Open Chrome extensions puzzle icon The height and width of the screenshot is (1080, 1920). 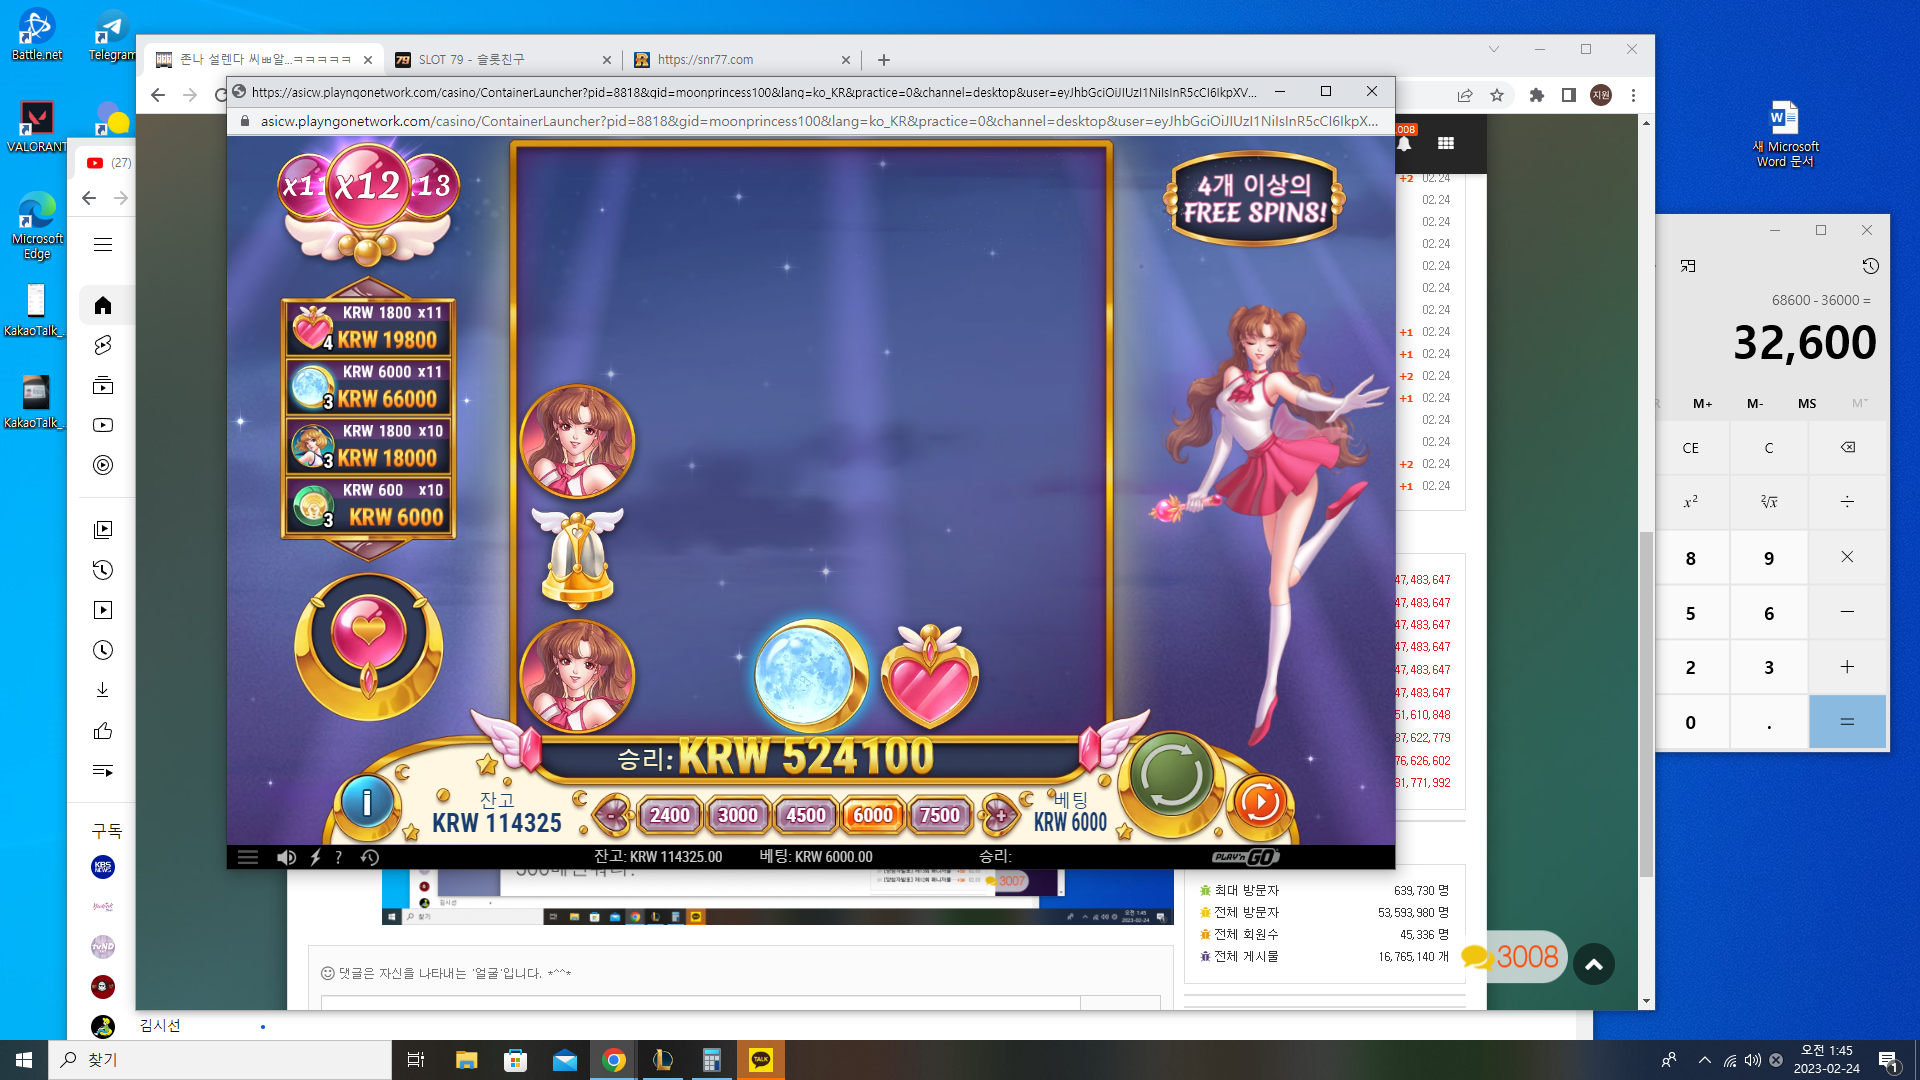(1537, 95)
